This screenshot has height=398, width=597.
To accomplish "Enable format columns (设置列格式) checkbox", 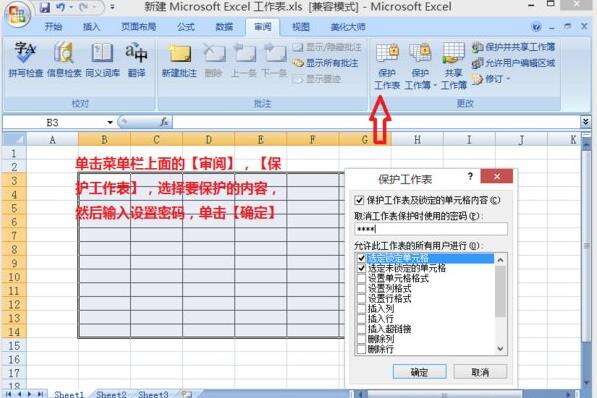I will click(361, 289).
